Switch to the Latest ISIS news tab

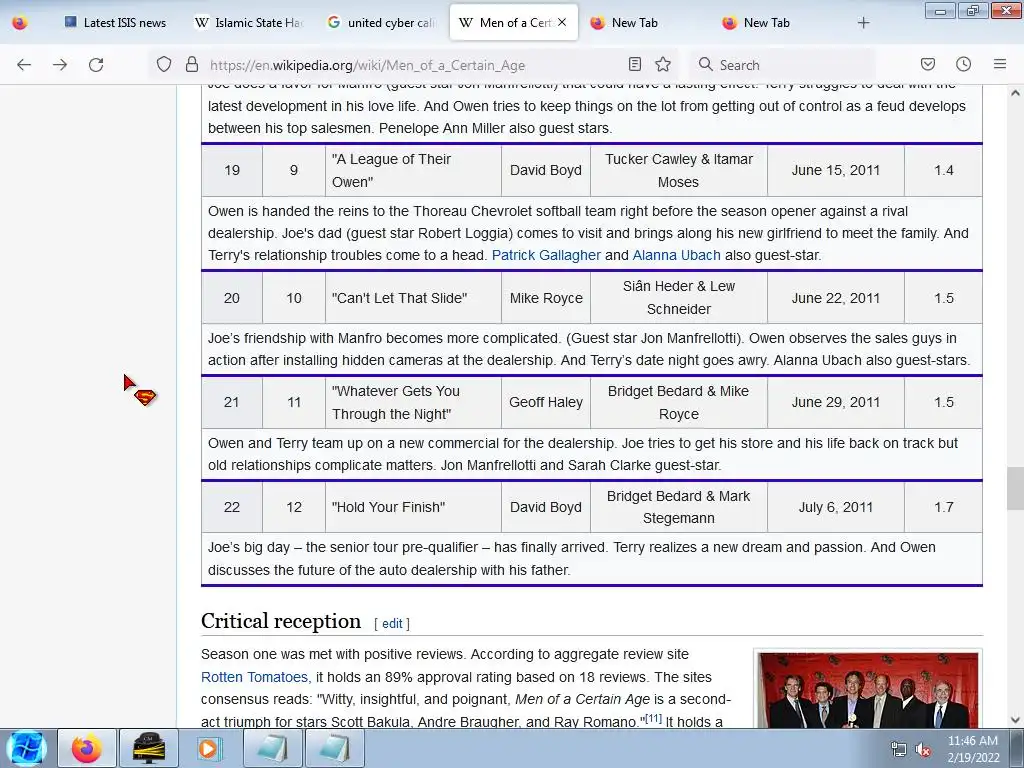(116, 23)
